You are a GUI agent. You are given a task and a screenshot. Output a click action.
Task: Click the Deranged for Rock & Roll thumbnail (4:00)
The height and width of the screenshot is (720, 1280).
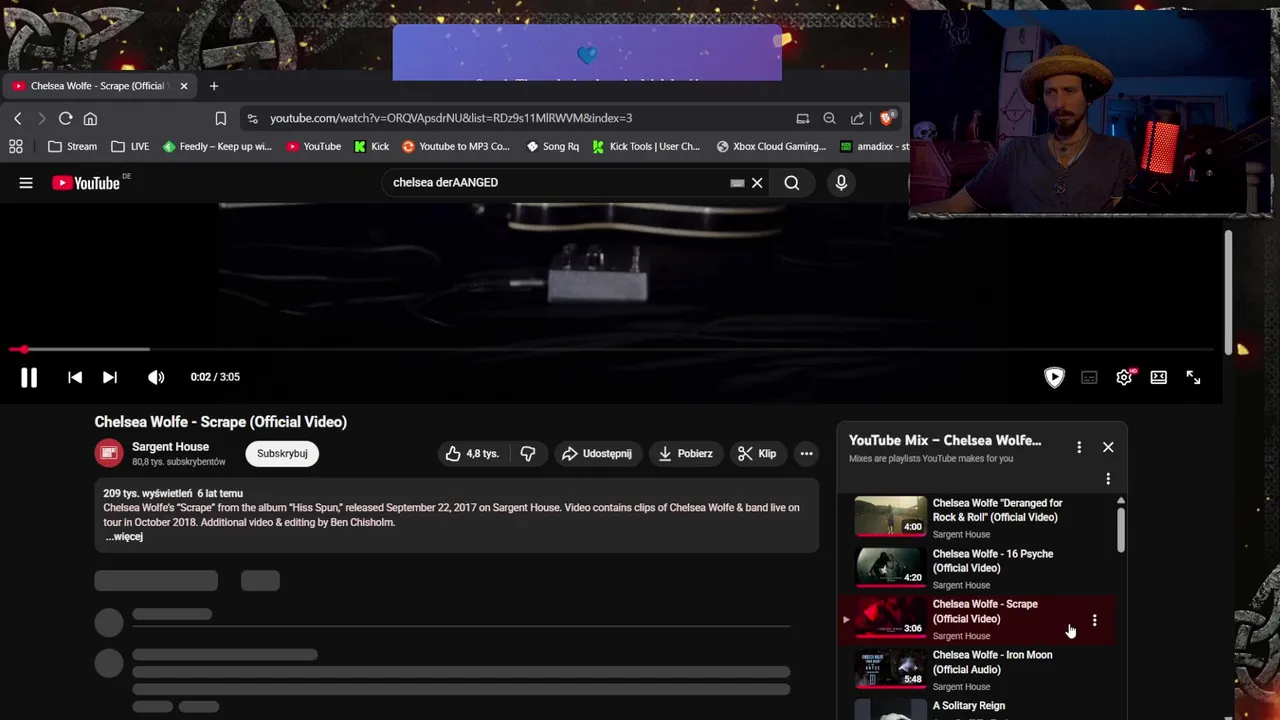pyautogui.click(x=890, y=517)
